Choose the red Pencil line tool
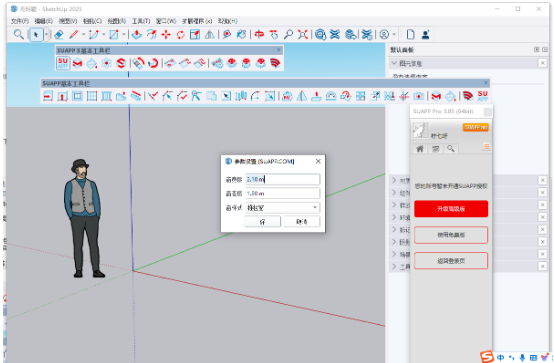 [74, 35]
